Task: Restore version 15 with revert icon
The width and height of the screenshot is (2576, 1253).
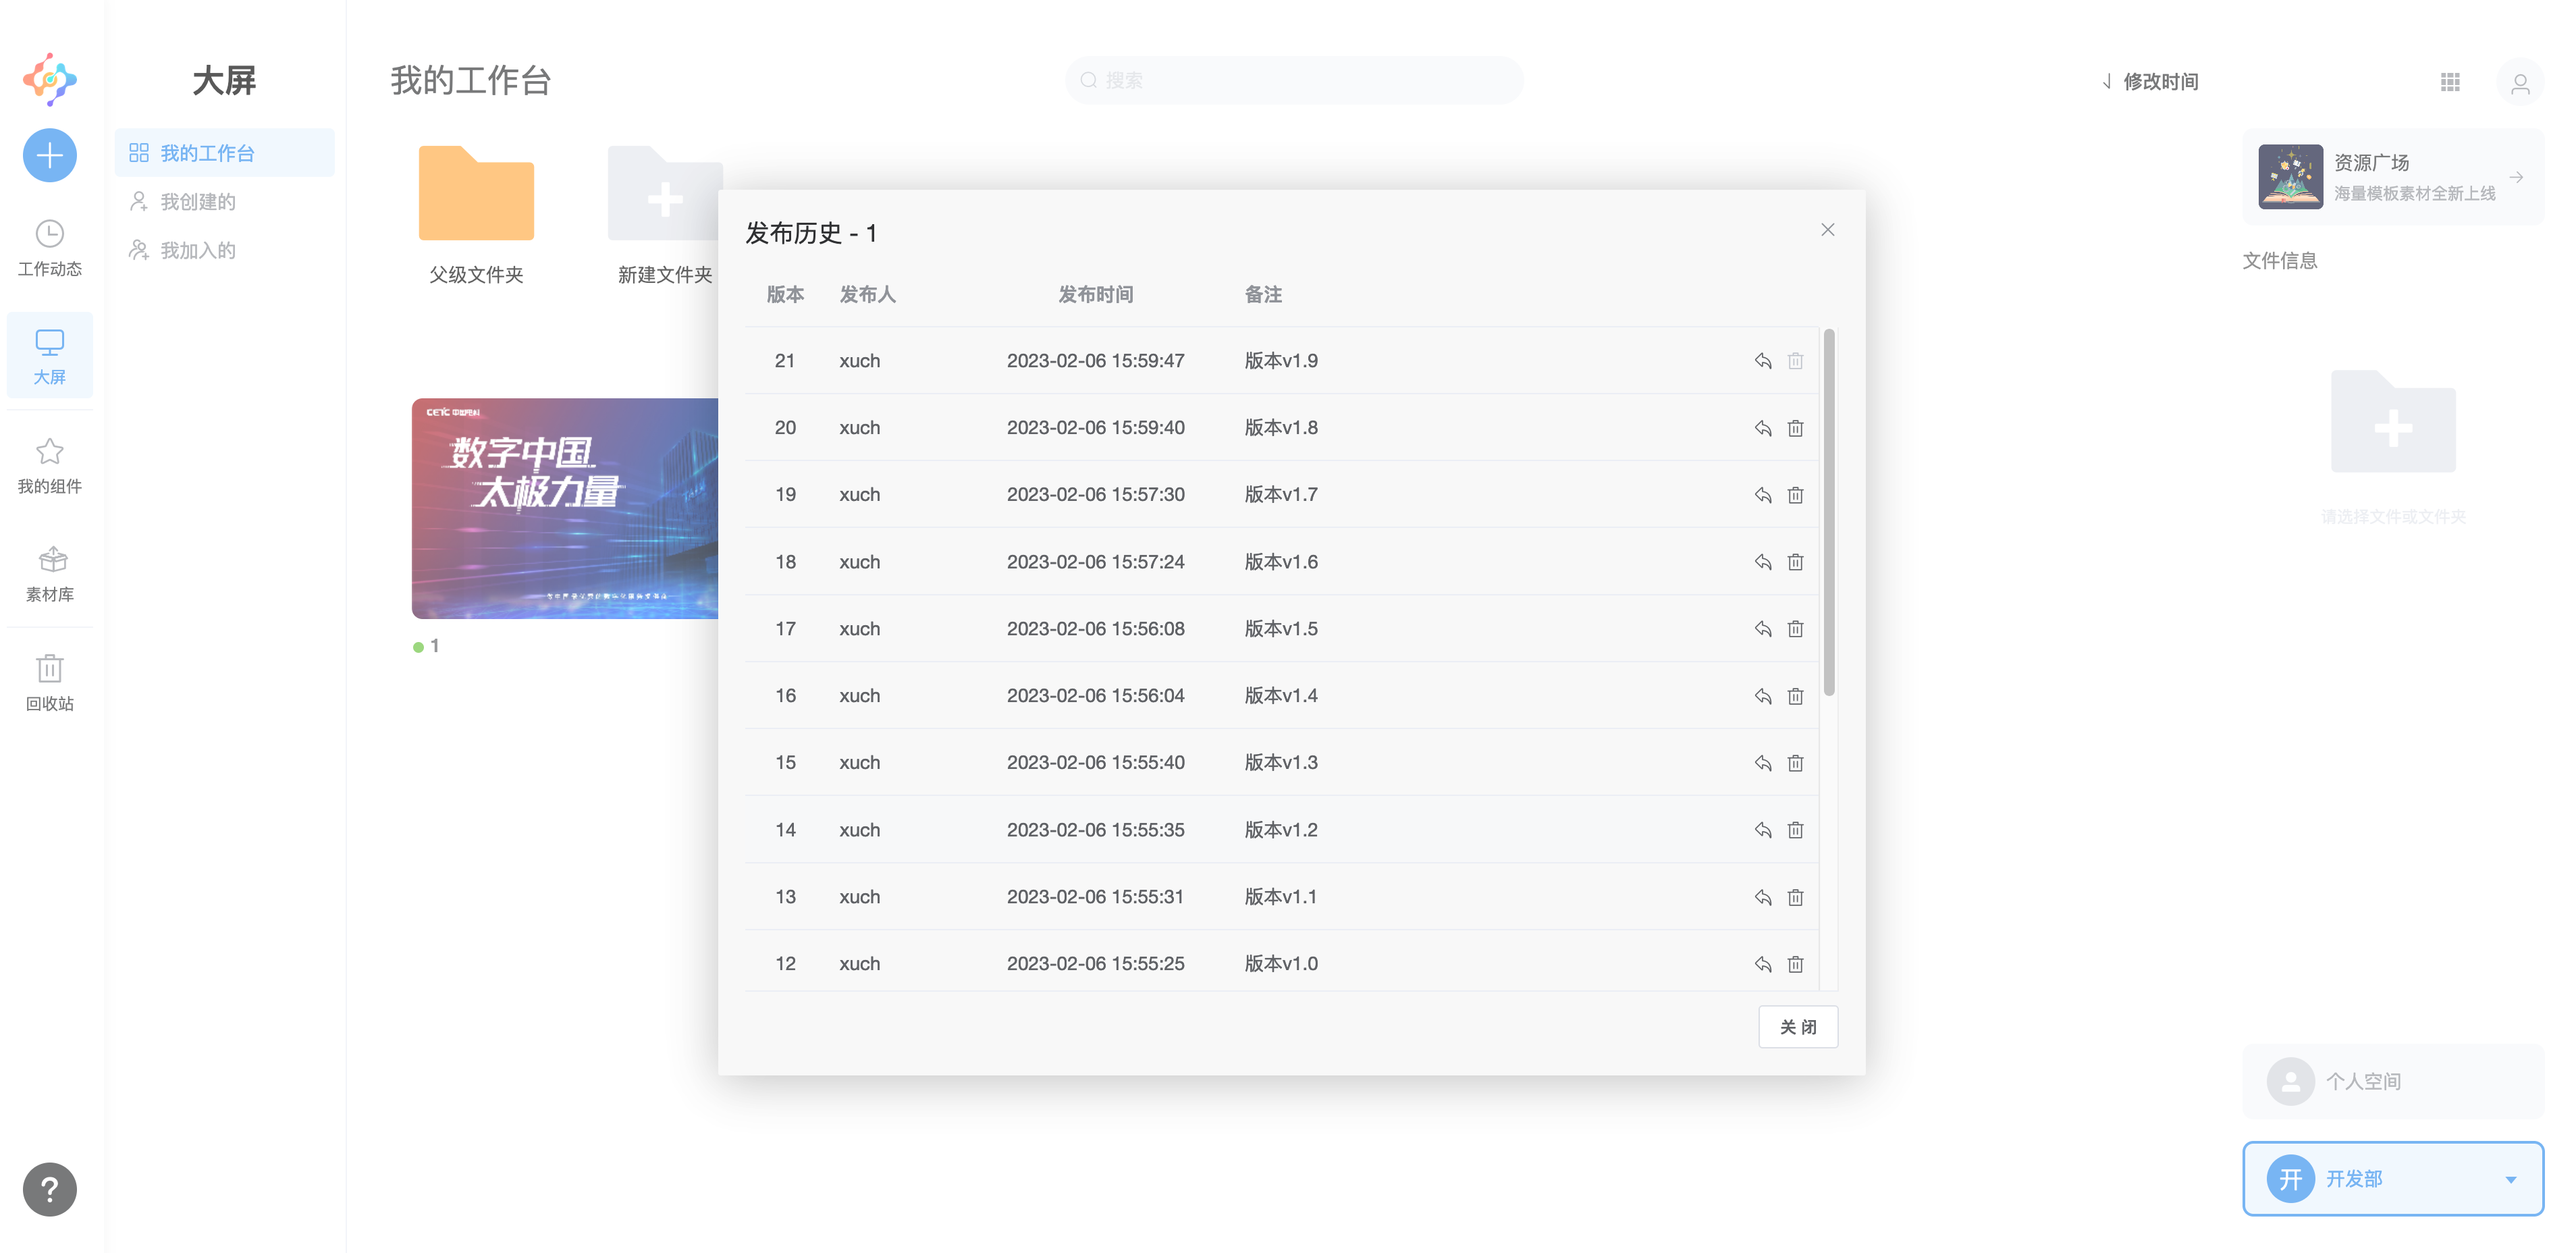Action: (x=1763, y=763)
